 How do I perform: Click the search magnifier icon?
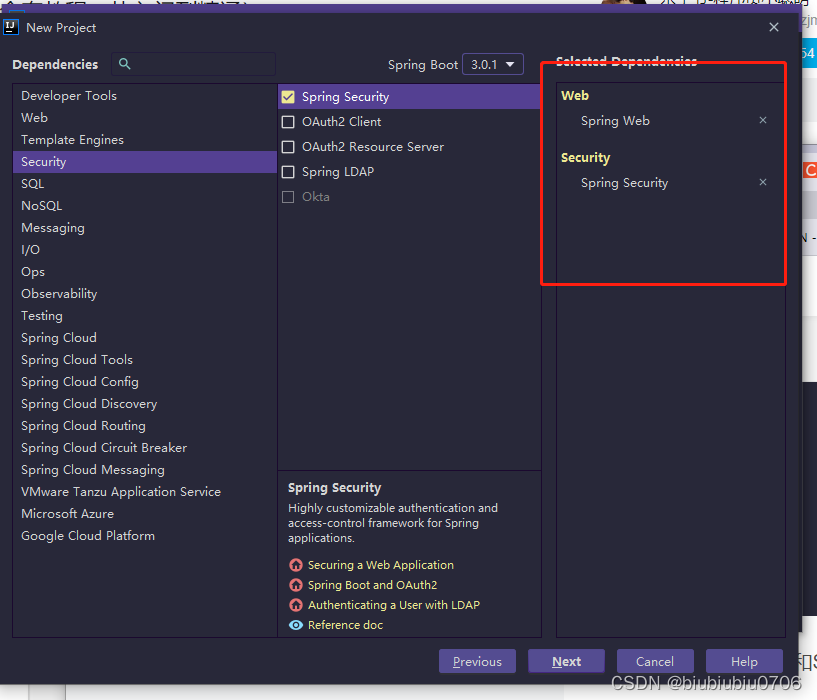[x=124, y=64]
